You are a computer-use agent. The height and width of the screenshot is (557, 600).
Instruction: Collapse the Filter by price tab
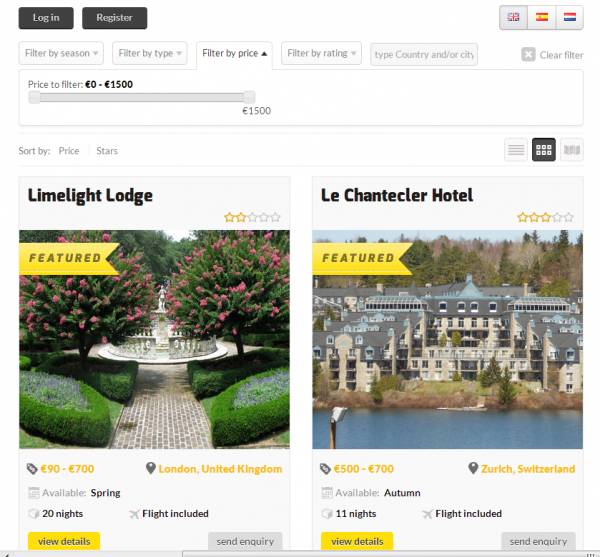[x=234, y=54]
